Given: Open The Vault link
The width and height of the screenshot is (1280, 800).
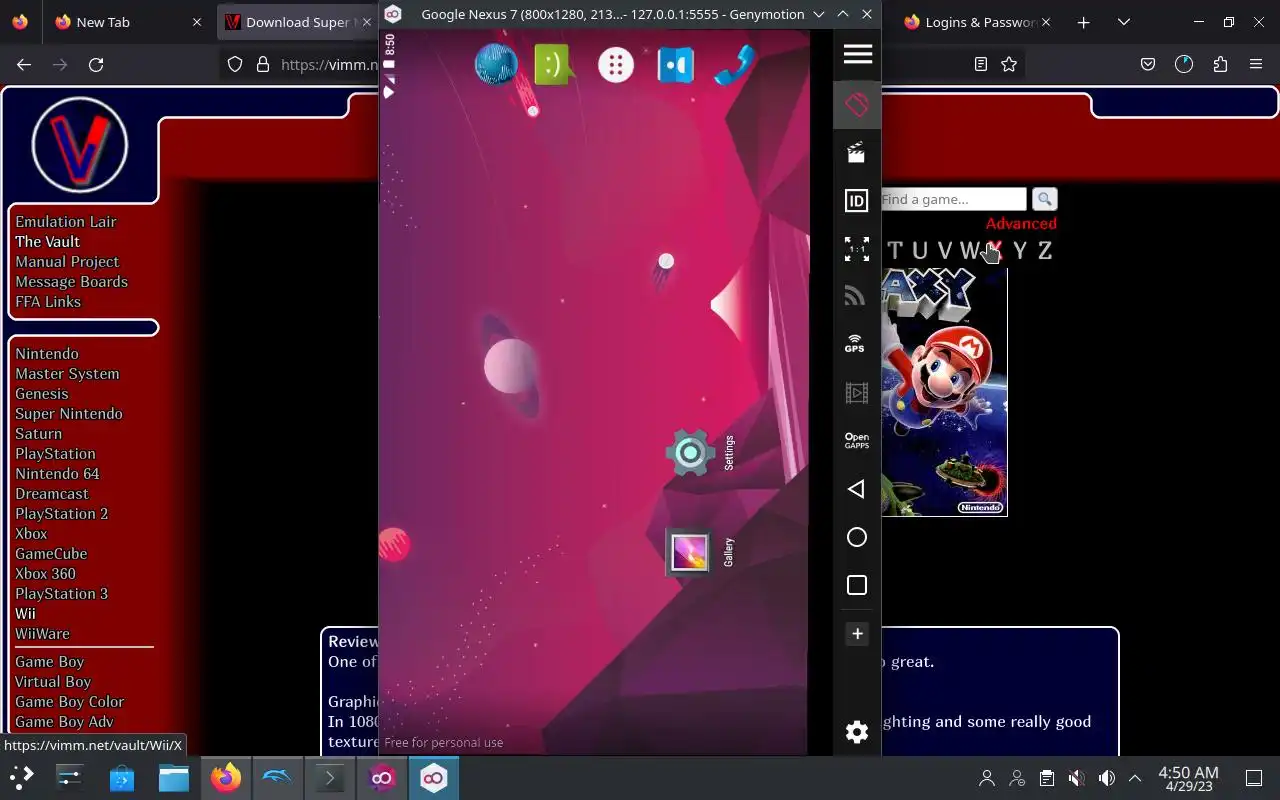Looking at the screenshot, I should [x=47, y=242].
